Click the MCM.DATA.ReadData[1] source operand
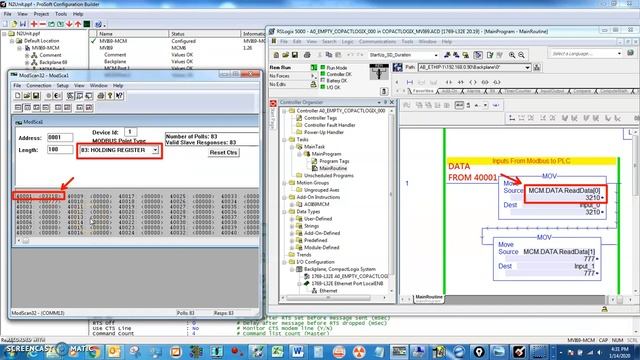Image resolution: width=640 pixels, height=360 pixels. (x=559, y=252)
